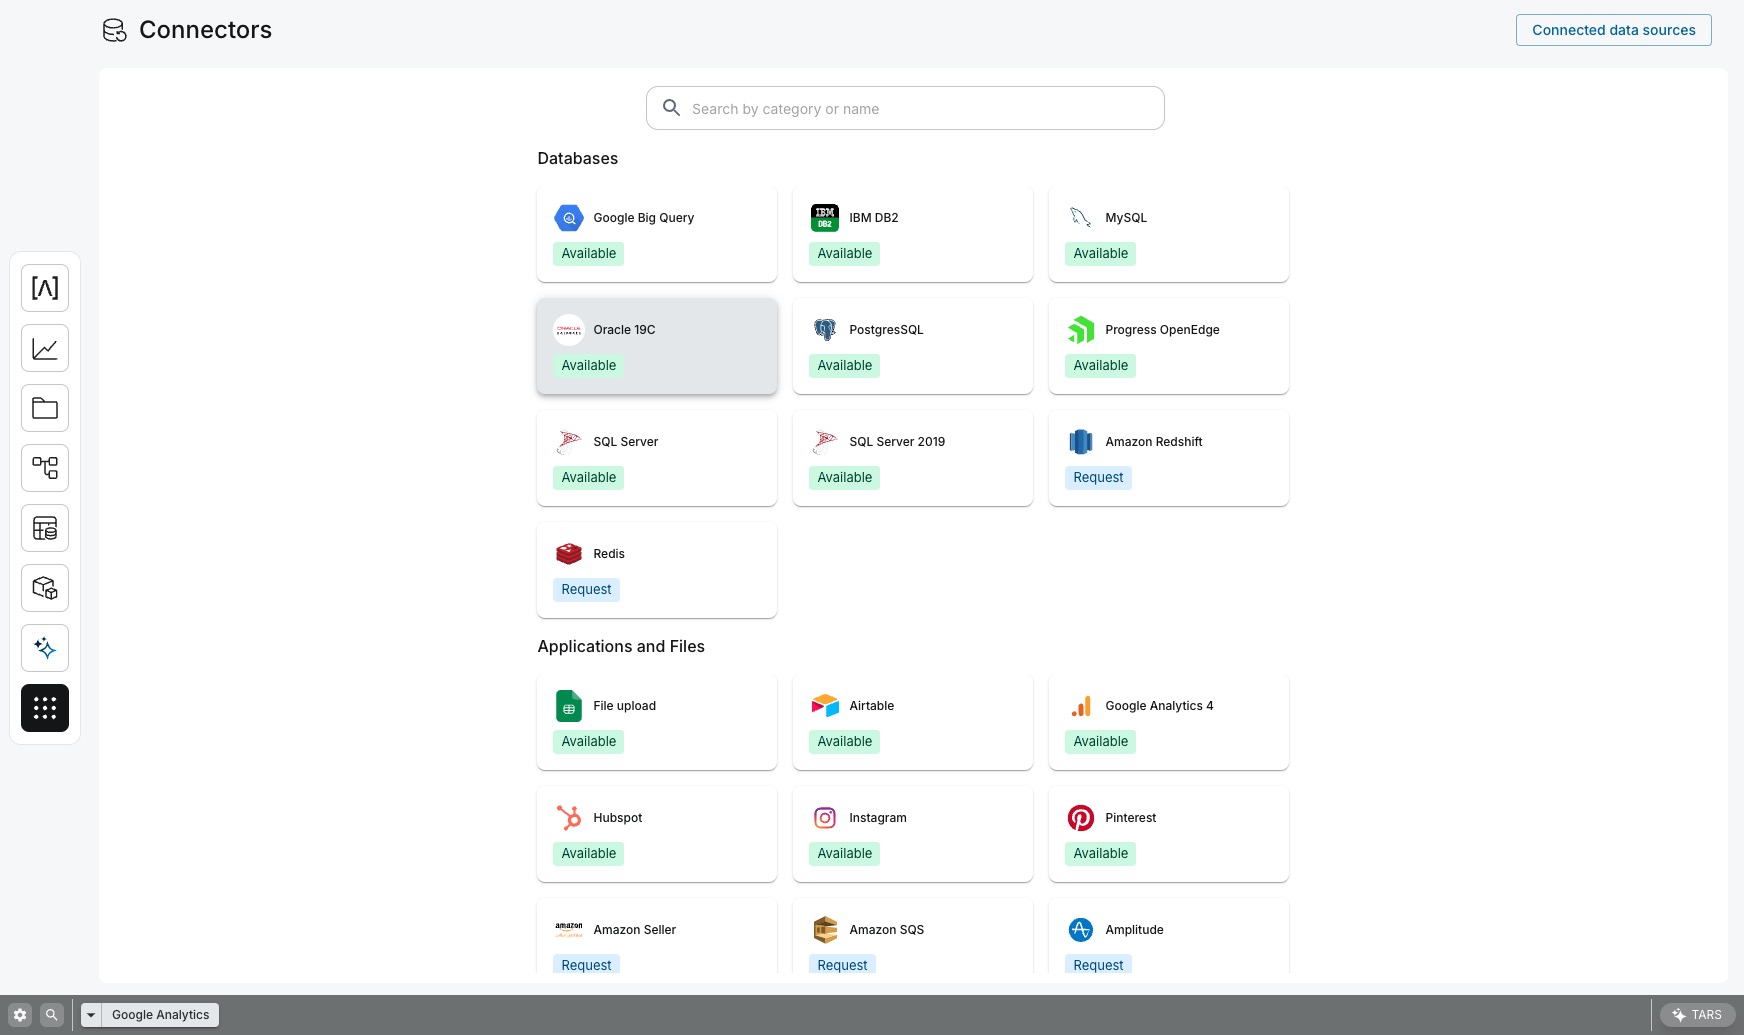Click the SQL Server 2019 connector name
The image size is (1744, 1035).
pos(897,442)
